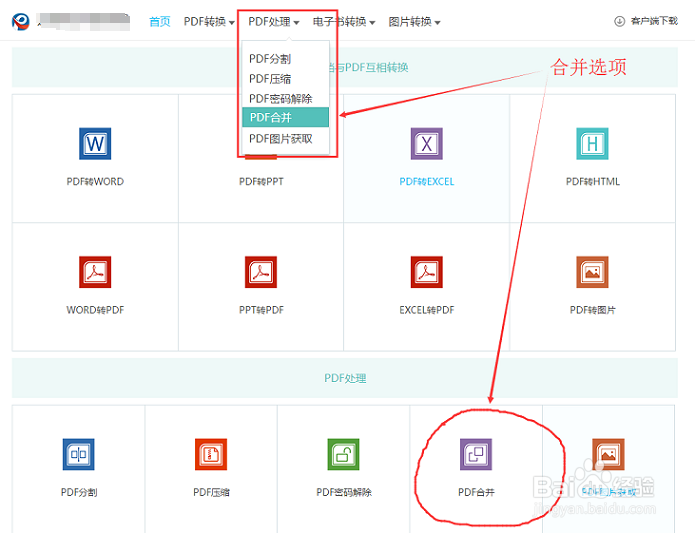This screenshot has width=695, height=533.
Task: Click the WORD转PDF label
Action: 95,310
